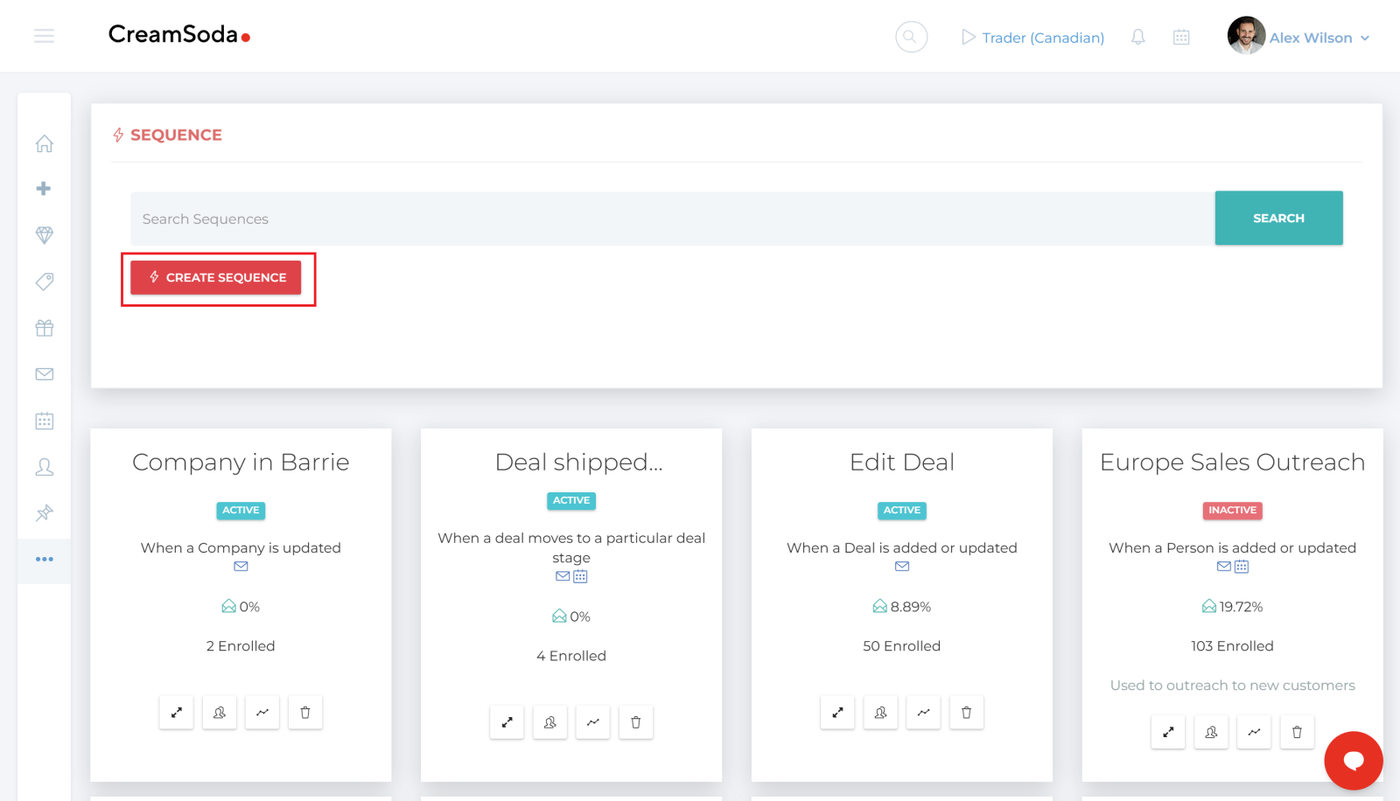
Task: Open the mail icon in sidebar
Action: coord(44,374)
